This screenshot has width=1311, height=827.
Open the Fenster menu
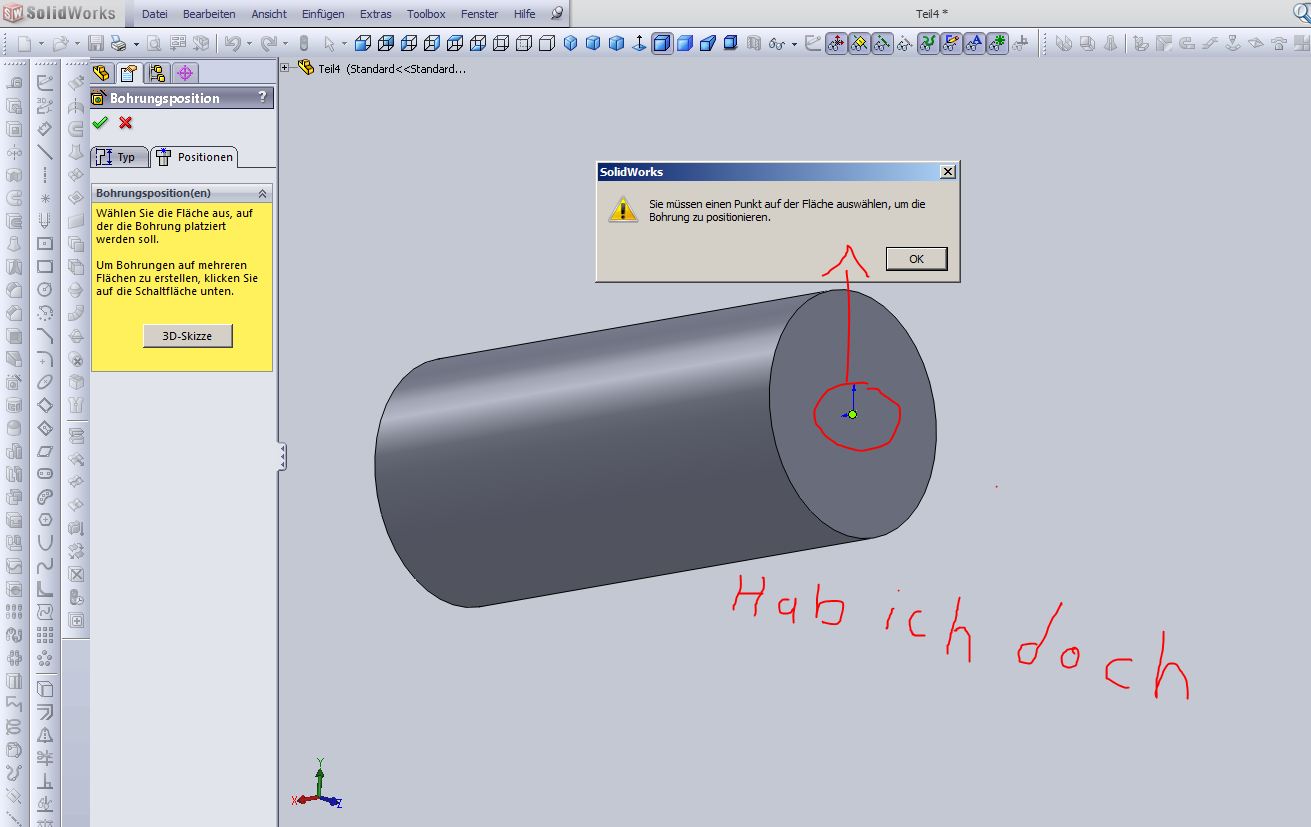tap(479, 14)
